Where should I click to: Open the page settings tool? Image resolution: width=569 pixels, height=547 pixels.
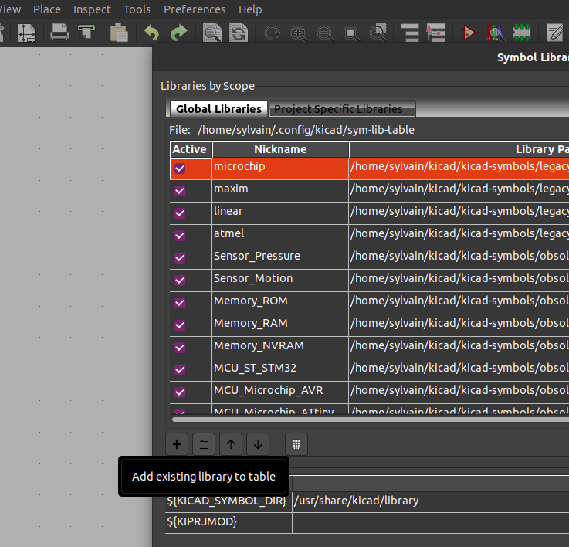pyautogui.click(x=26, y=33)
